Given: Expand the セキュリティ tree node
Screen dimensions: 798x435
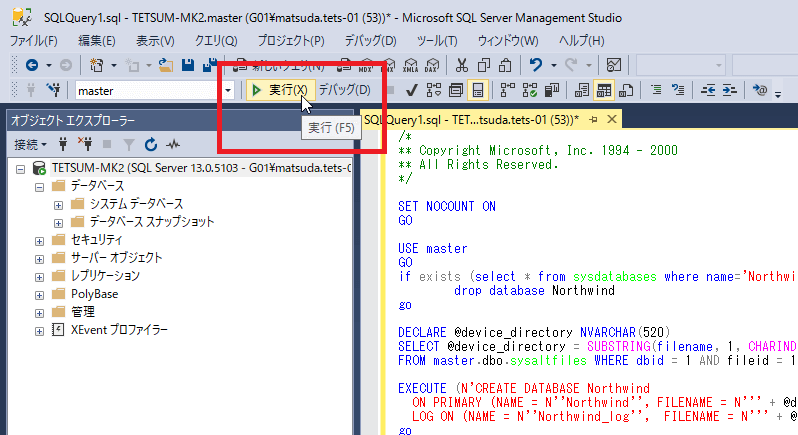Looking at the screenshot, I should (40, 240).
